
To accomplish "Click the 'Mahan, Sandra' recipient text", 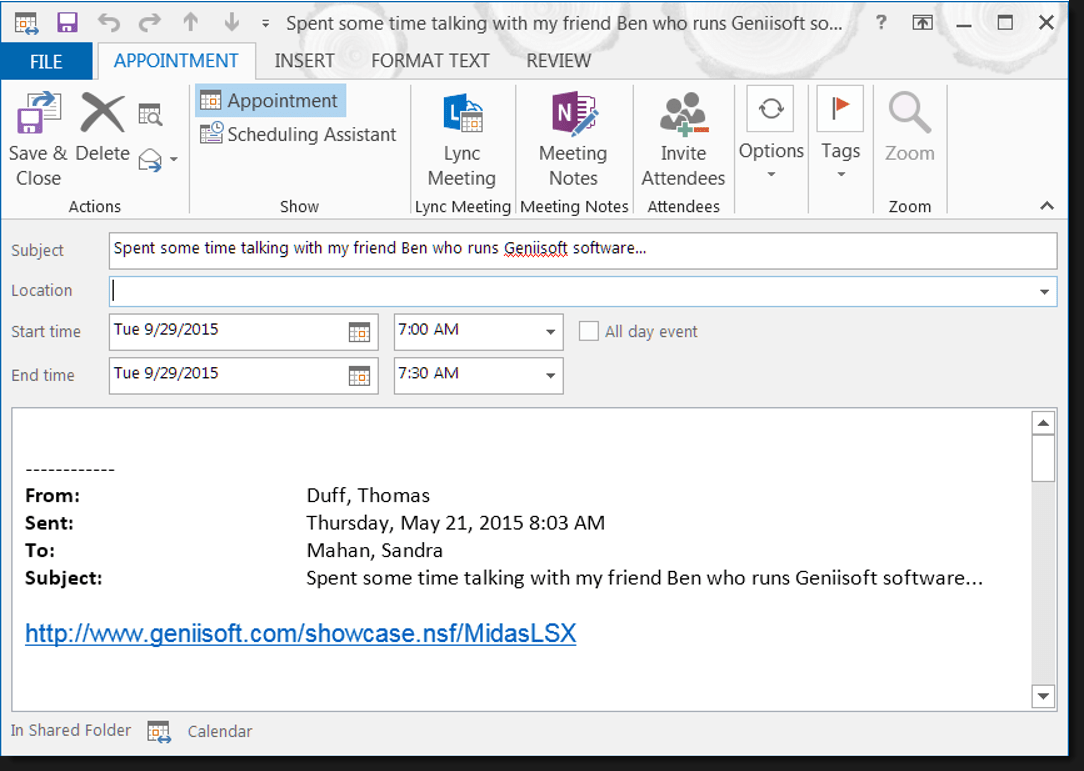I will coord(374,550).
